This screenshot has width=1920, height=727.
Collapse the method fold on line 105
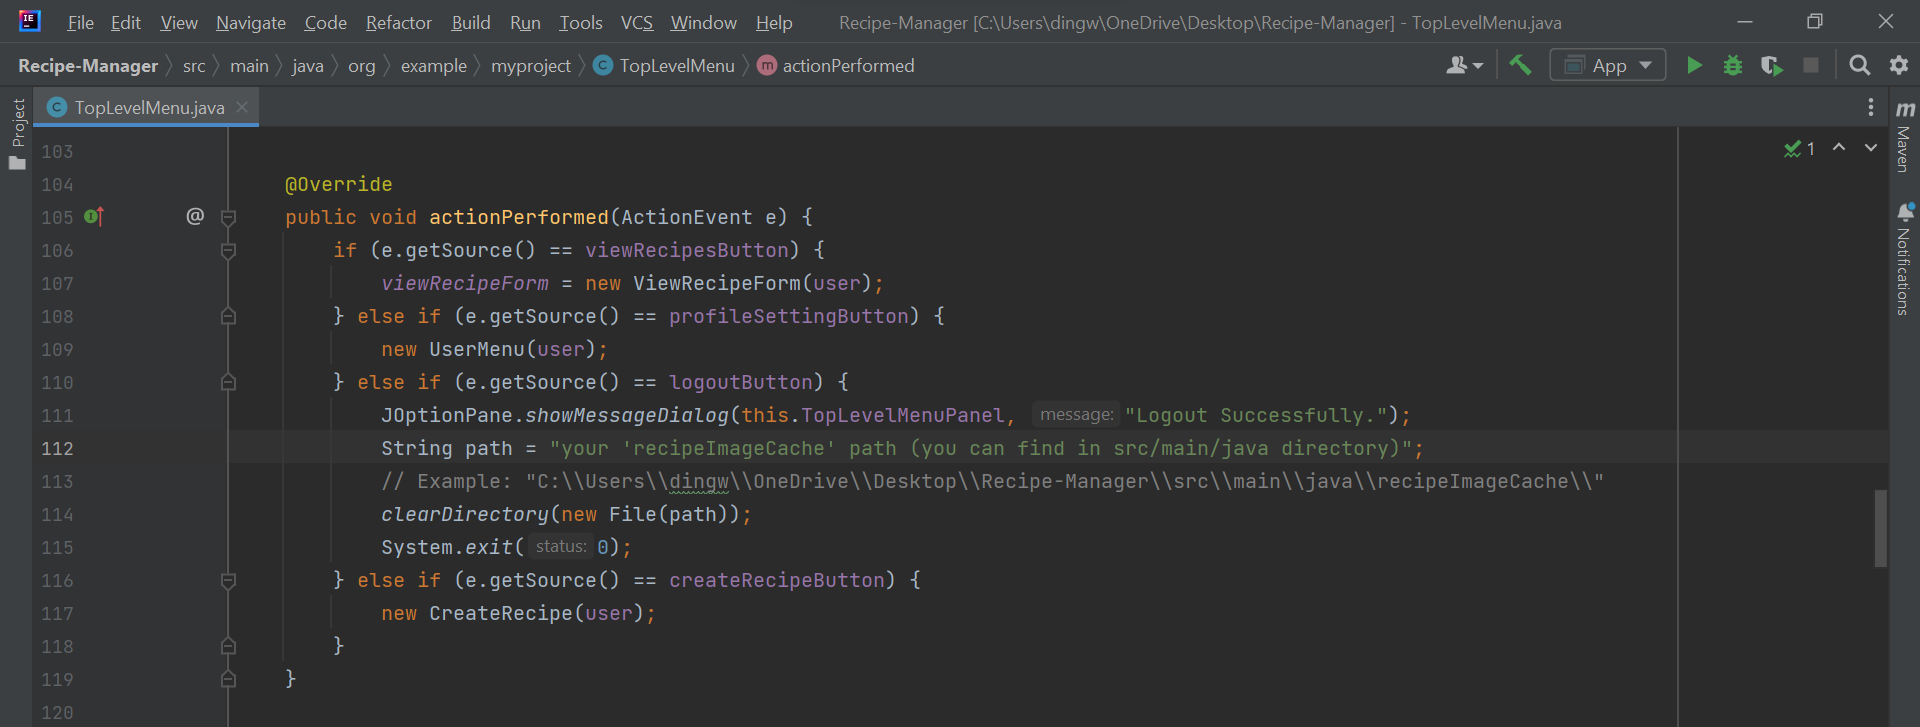pyautogui.click(x=228, y=217)
